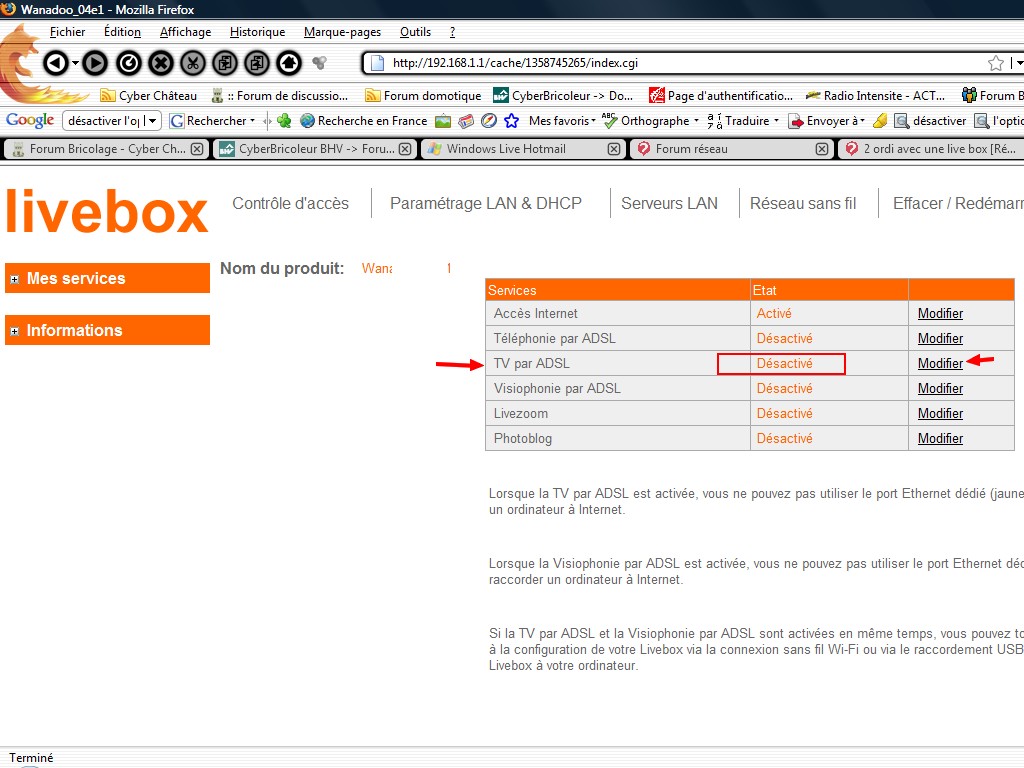
Task: Open the address bar history dropdown
Action: click(1019, 63)
